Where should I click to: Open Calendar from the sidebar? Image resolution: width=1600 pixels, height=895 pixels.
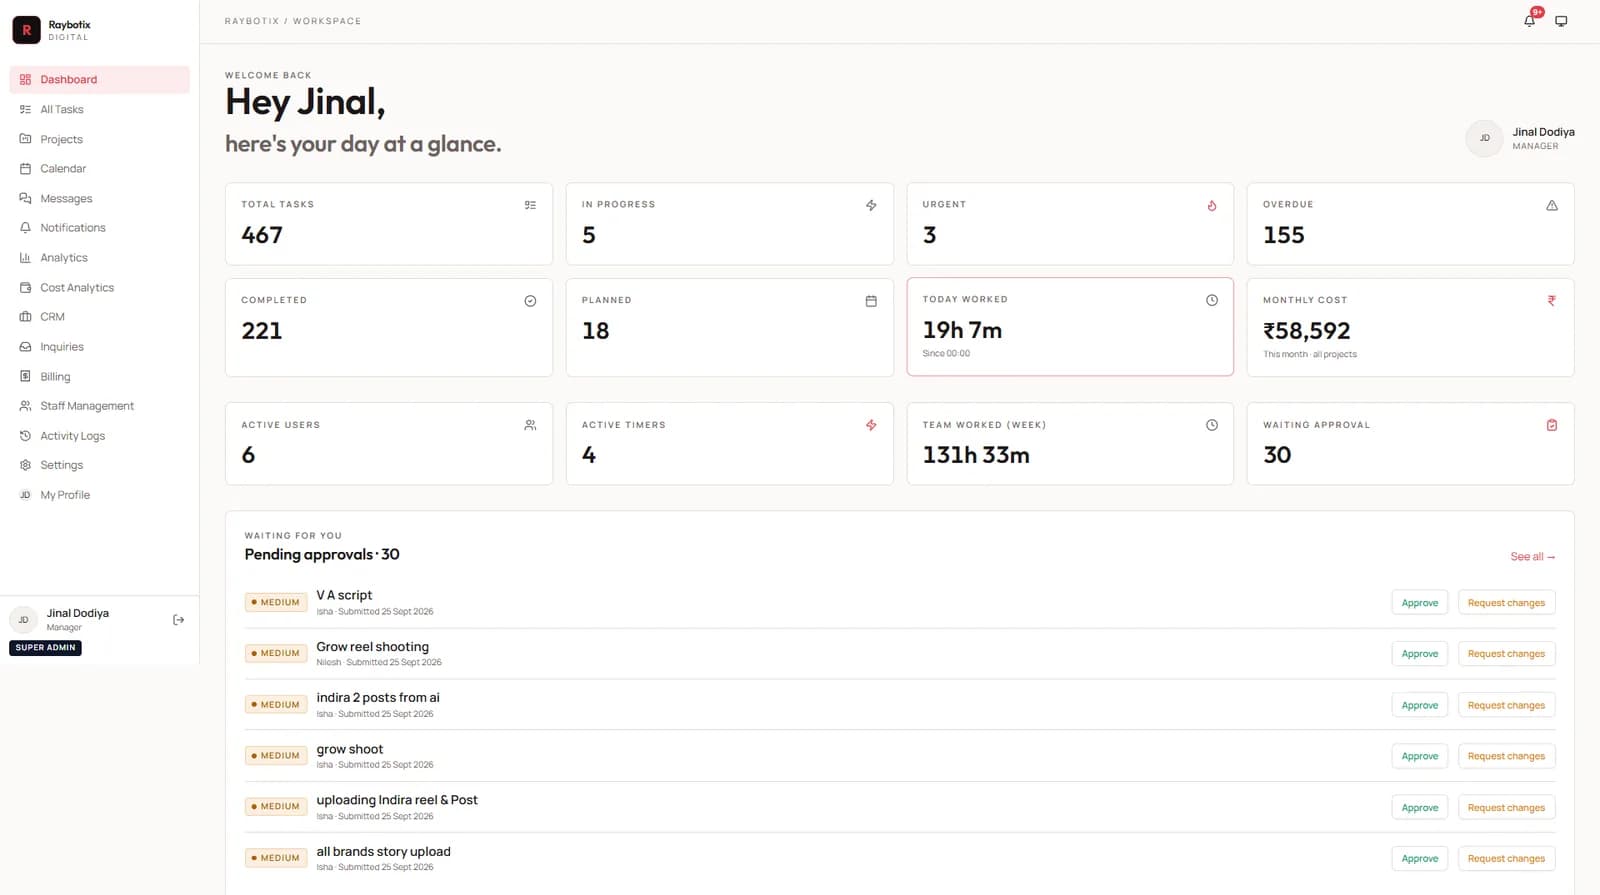pos(99,169)
